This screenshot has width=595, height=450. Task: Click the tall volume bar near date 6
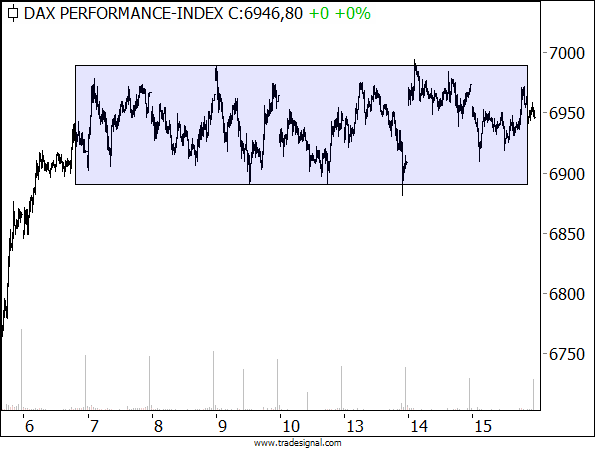(x=22, y=369)
